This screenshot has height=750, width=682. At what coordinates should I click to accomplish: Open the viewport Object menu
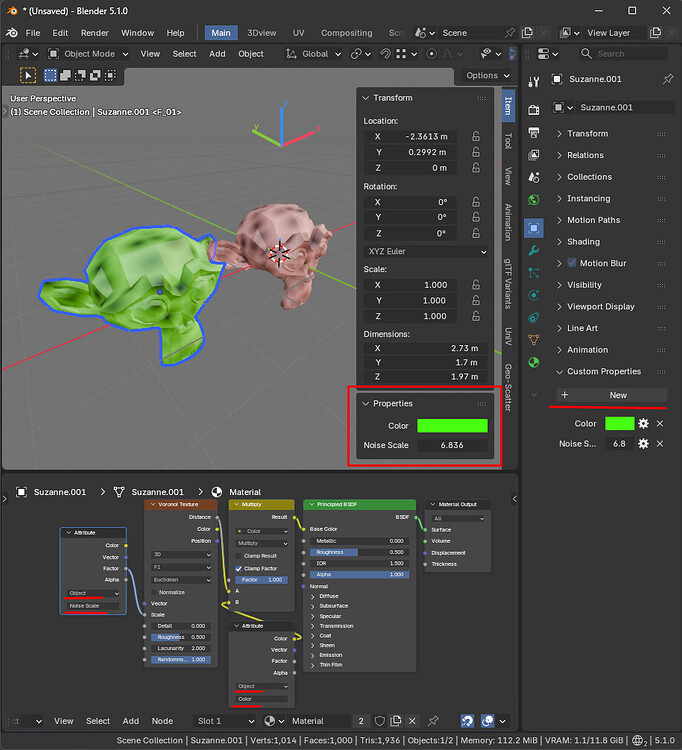251,54
